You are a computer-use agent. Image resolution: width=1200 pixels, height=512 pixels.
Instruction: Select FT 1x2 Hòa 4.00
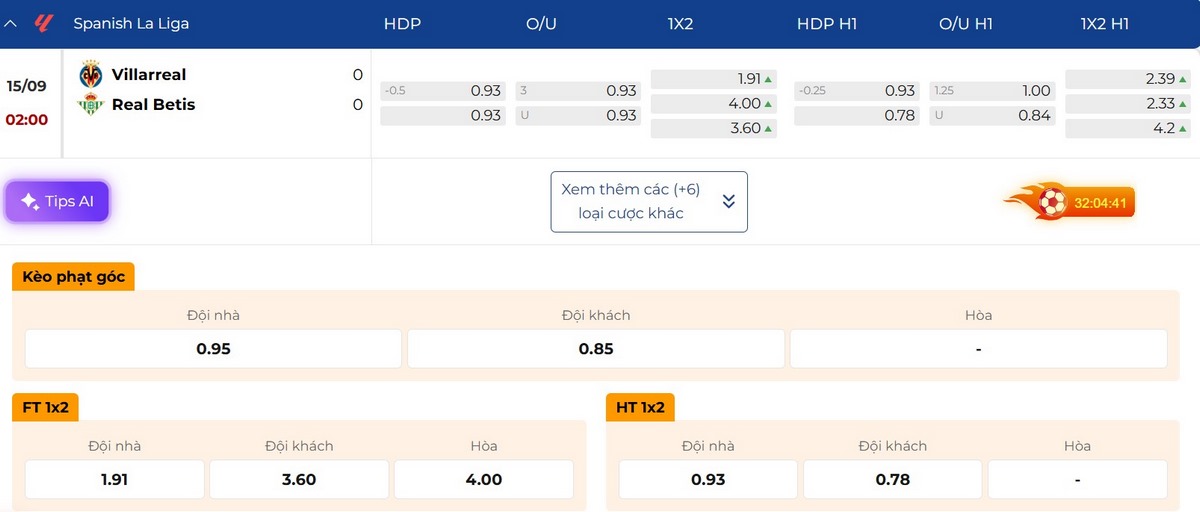pyautogui.click(x=484, y=479)
